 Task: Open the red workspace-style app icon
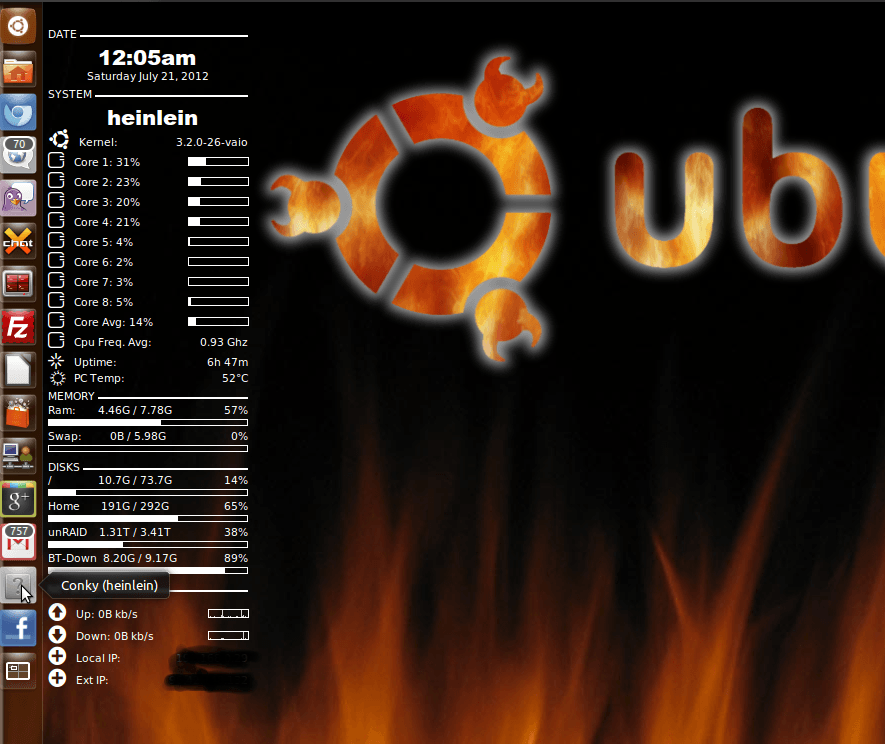point(18,284)
